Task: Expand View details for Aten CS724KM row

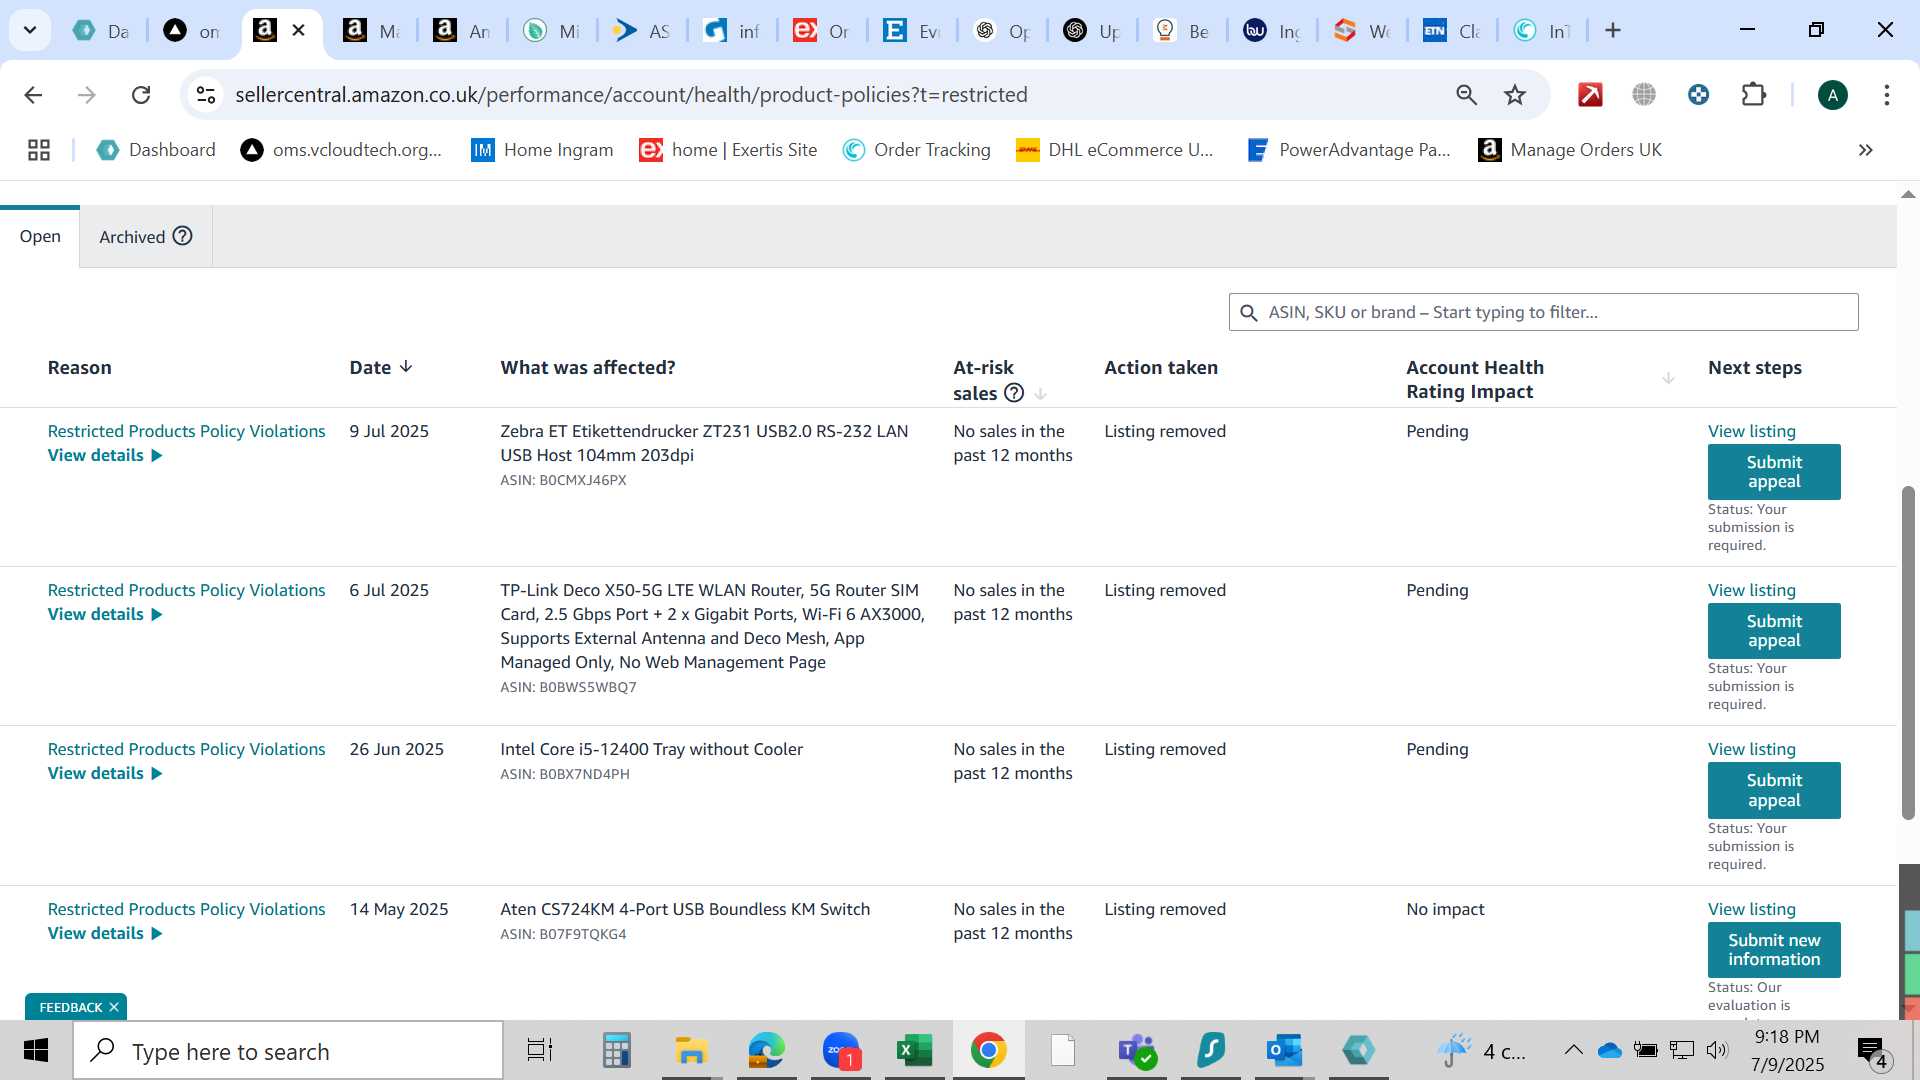Action: click(x=105, y=933)
